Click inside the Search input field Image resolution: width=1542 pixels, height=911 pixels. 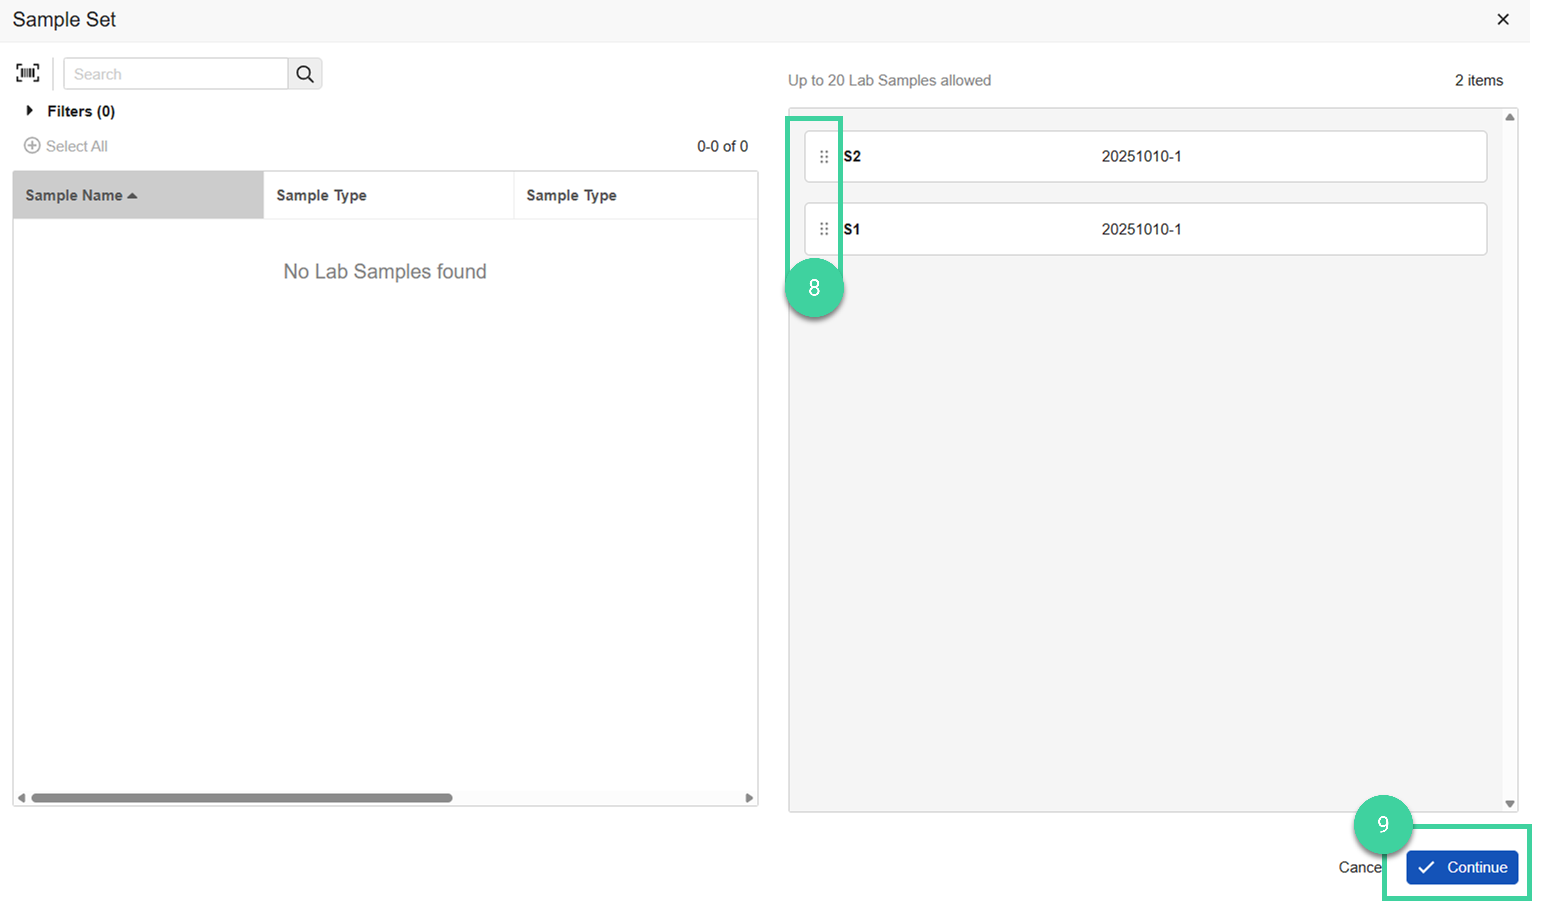(x=175, y=73)
